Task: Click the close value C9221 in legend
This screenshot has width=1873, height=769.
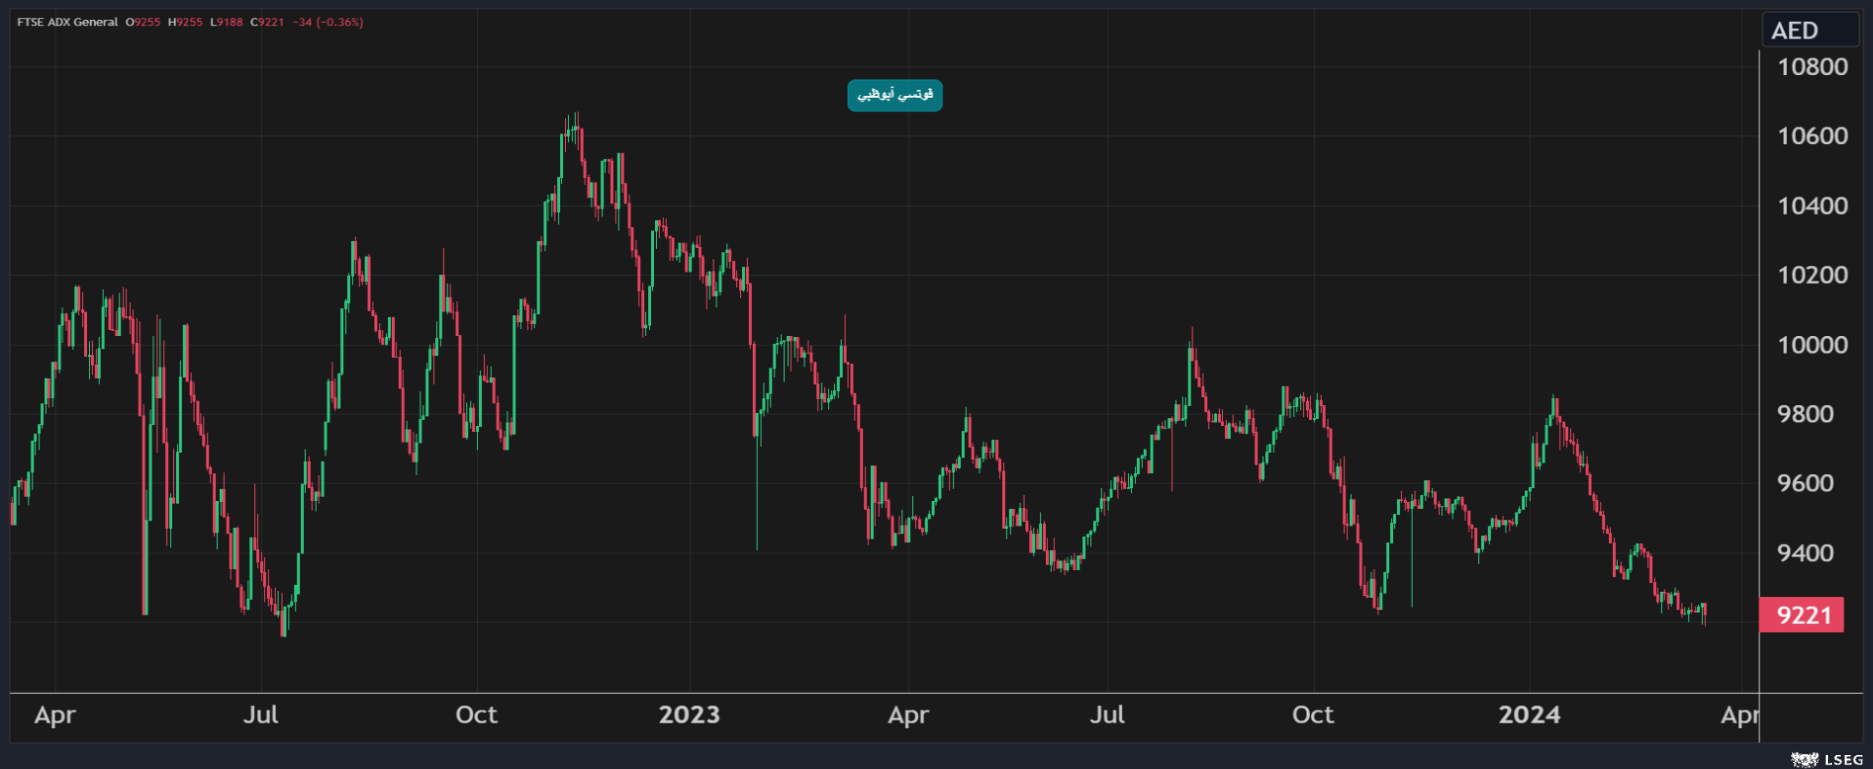Action: (267, 22)
